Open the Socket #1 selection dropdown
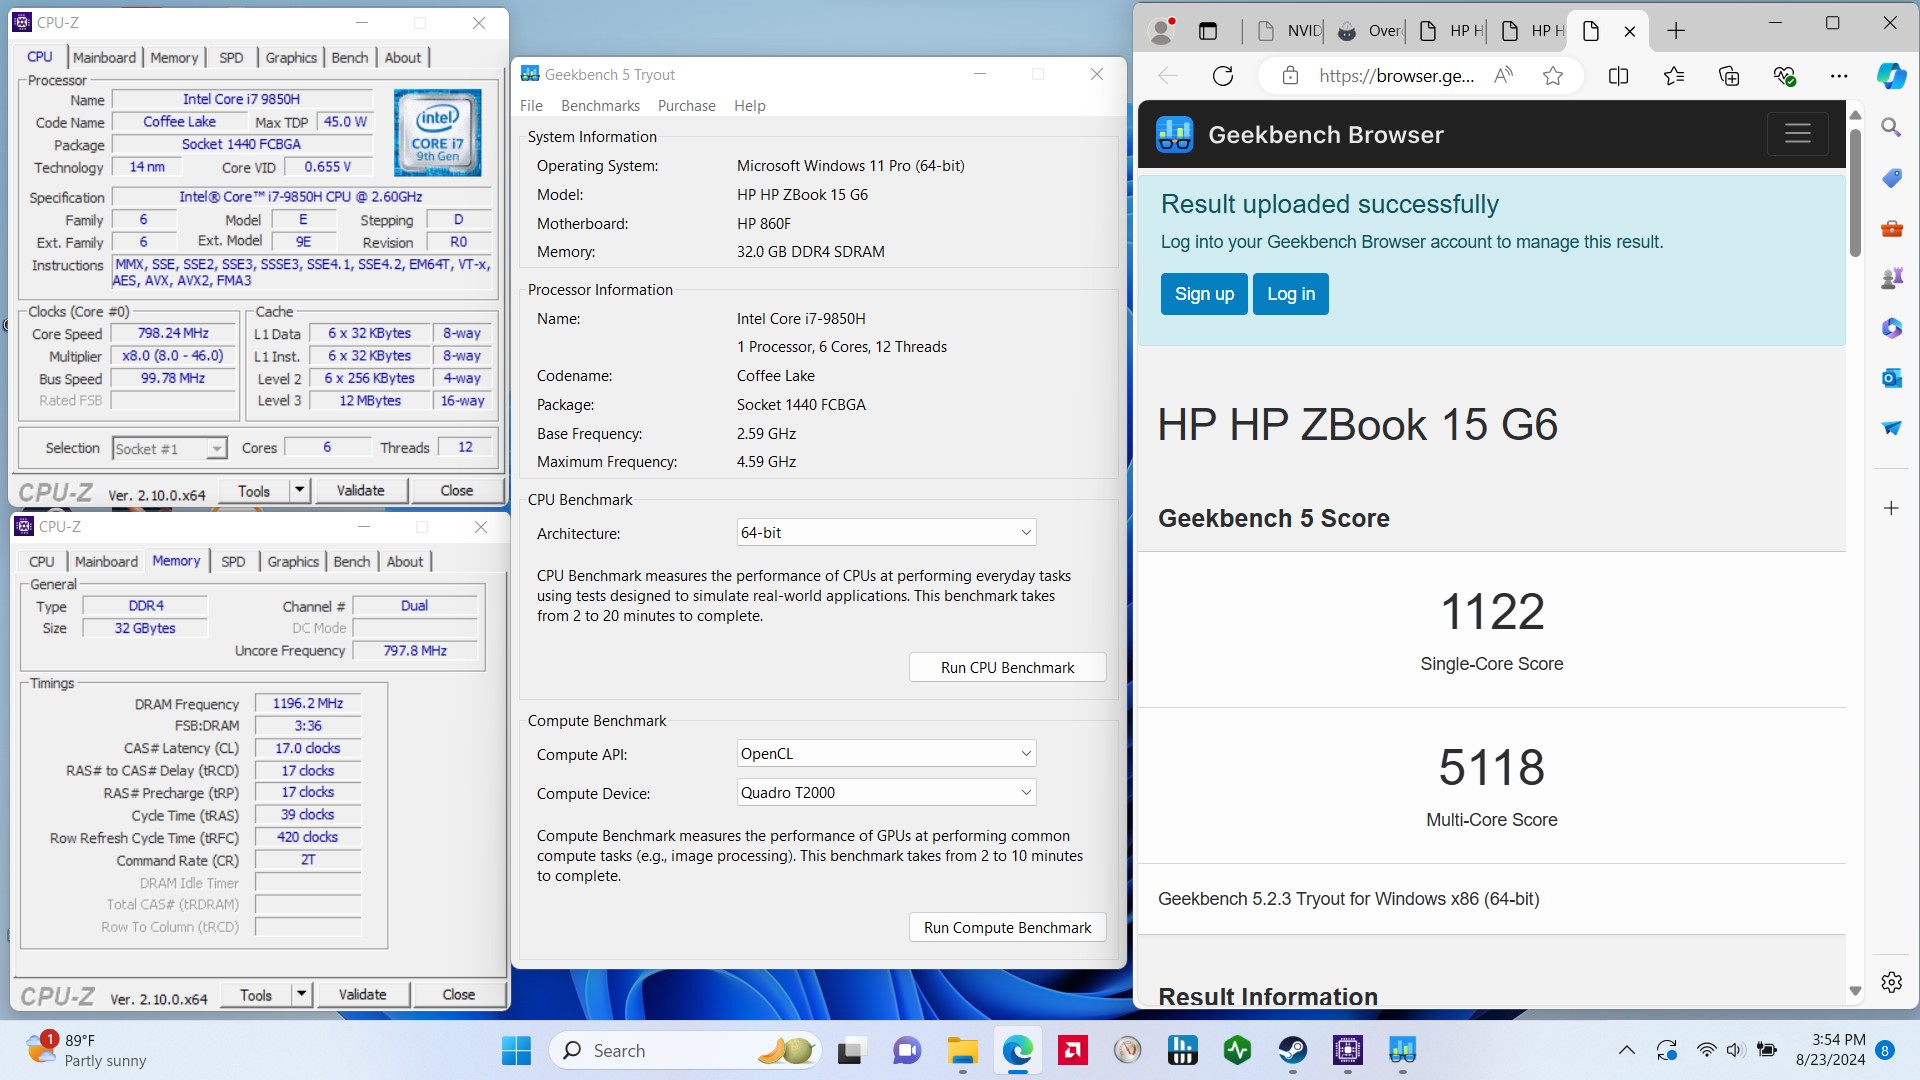Screen dimensions: 1920x1080 click(x=170, y=449)
